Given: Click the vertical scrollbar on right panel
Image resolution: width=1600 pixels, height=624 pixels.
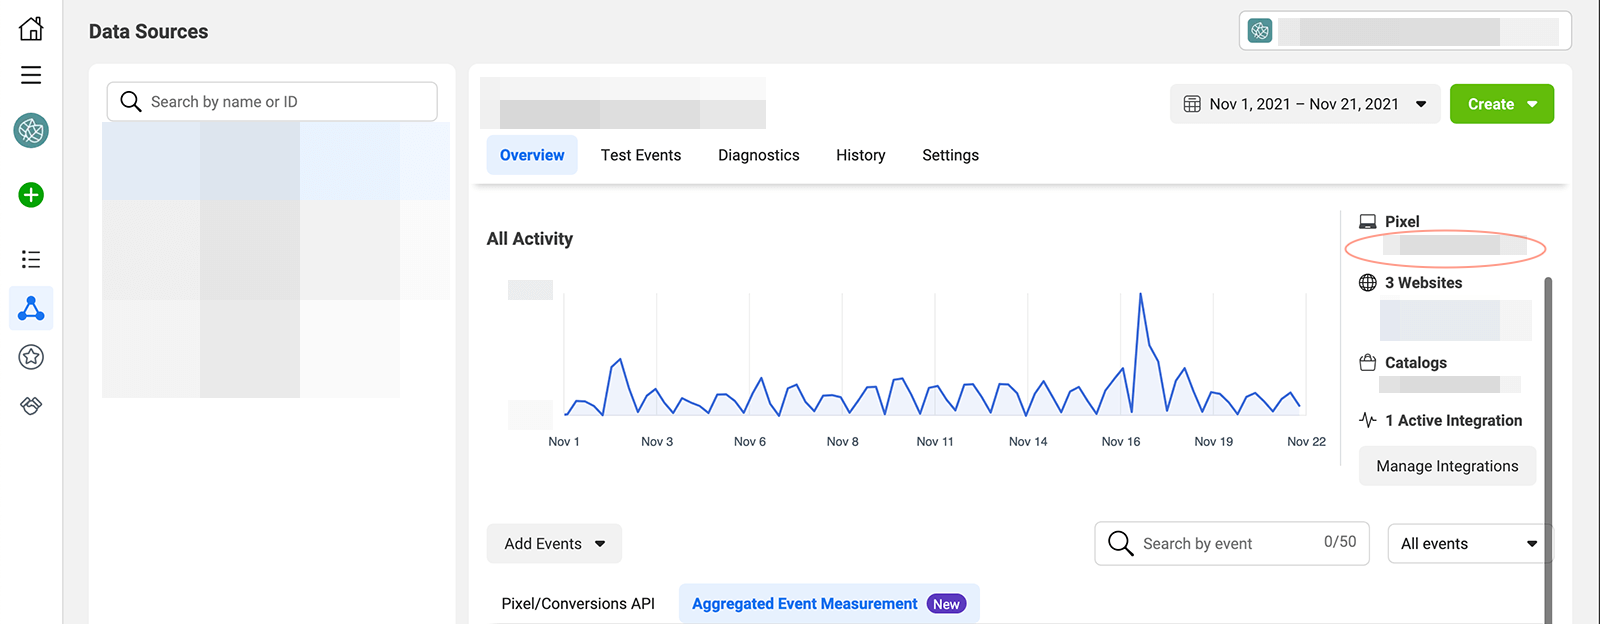Looking at the screenshot, I should [x=1548, y=450].
